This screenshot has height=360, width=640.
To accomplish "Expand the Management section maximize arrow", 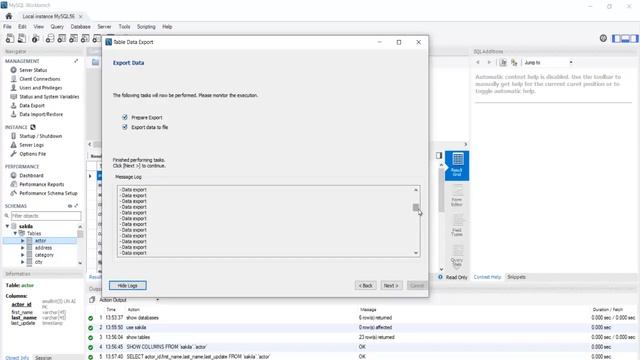I will [x=76, y=61].
